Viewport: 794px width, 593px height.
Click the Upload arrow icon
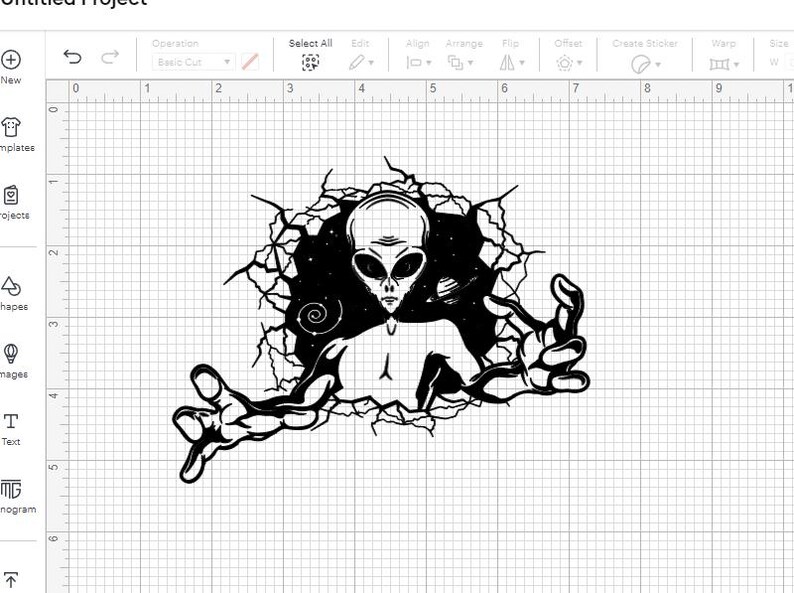coord(11,579)
